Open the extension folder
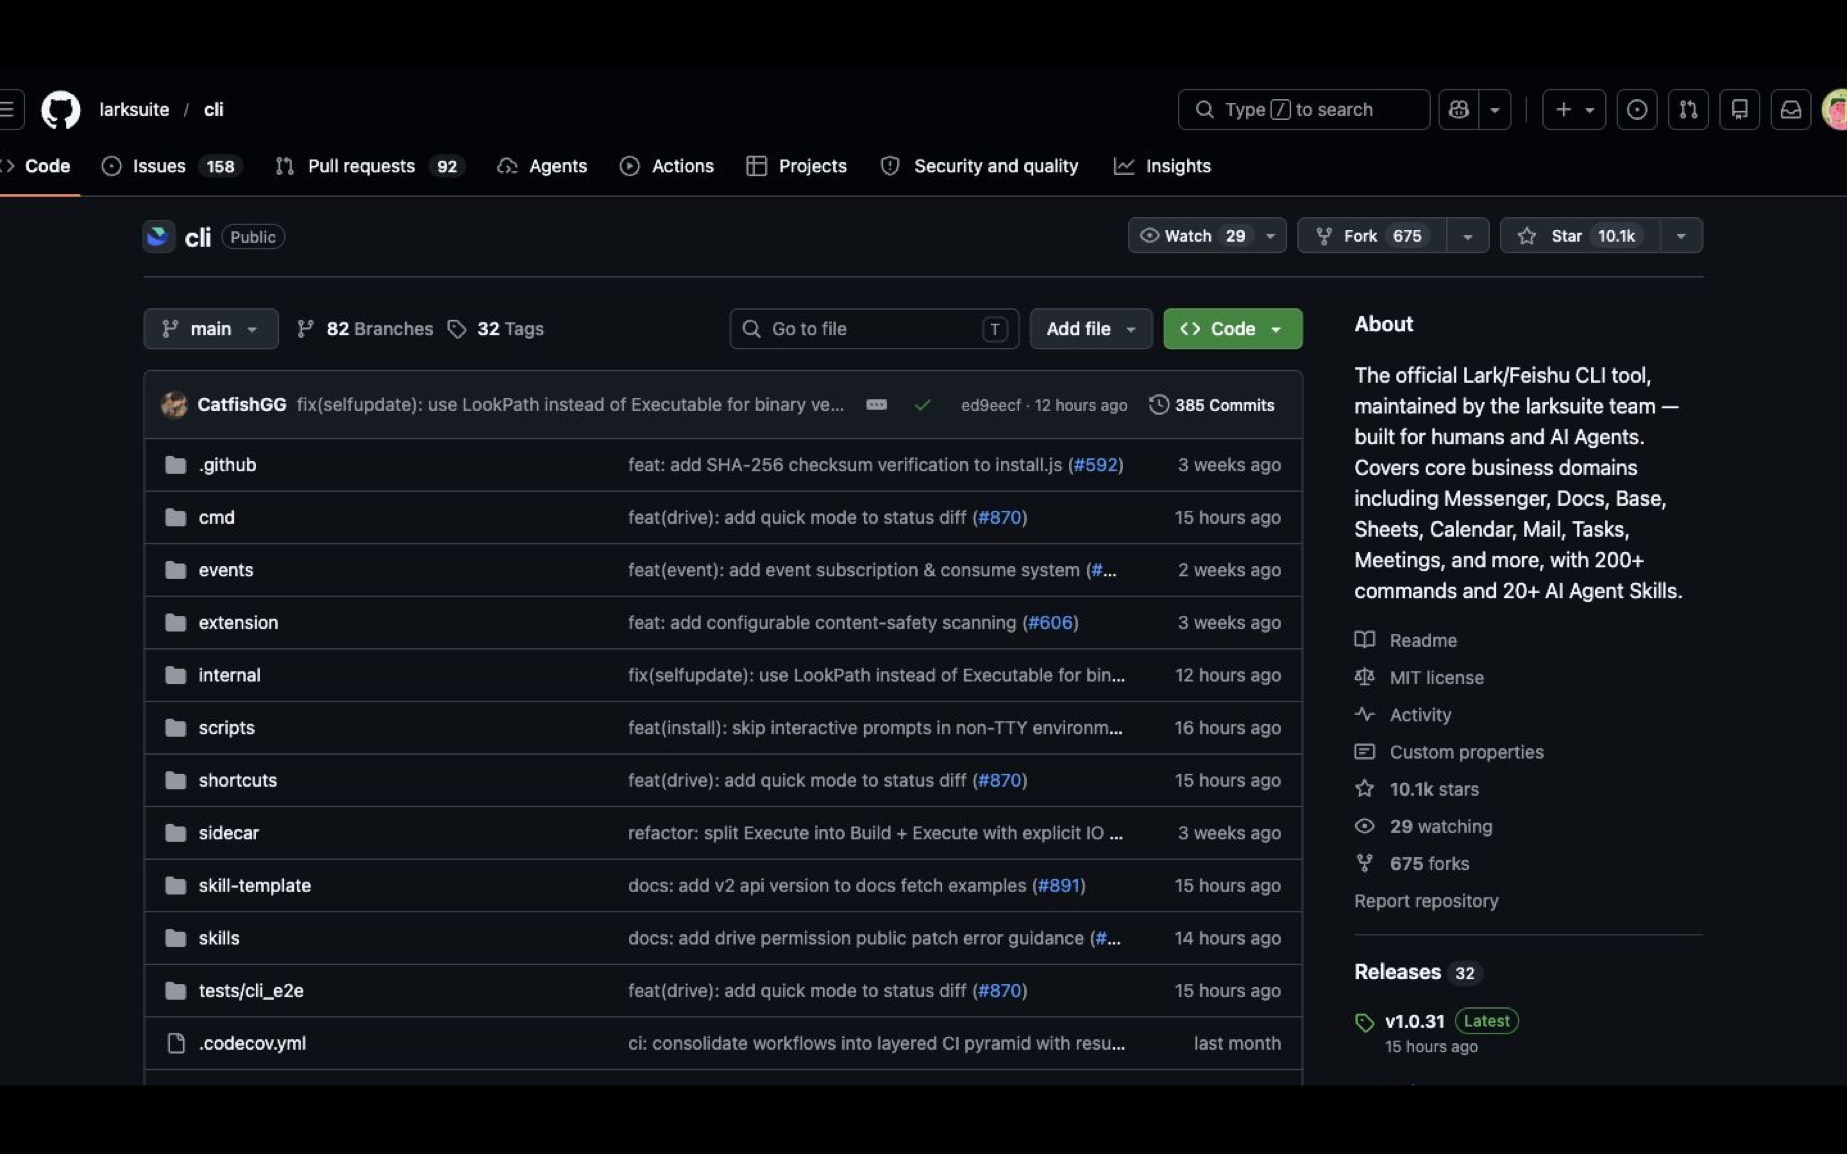1847x1154 pixels. [x=239, y=622]
